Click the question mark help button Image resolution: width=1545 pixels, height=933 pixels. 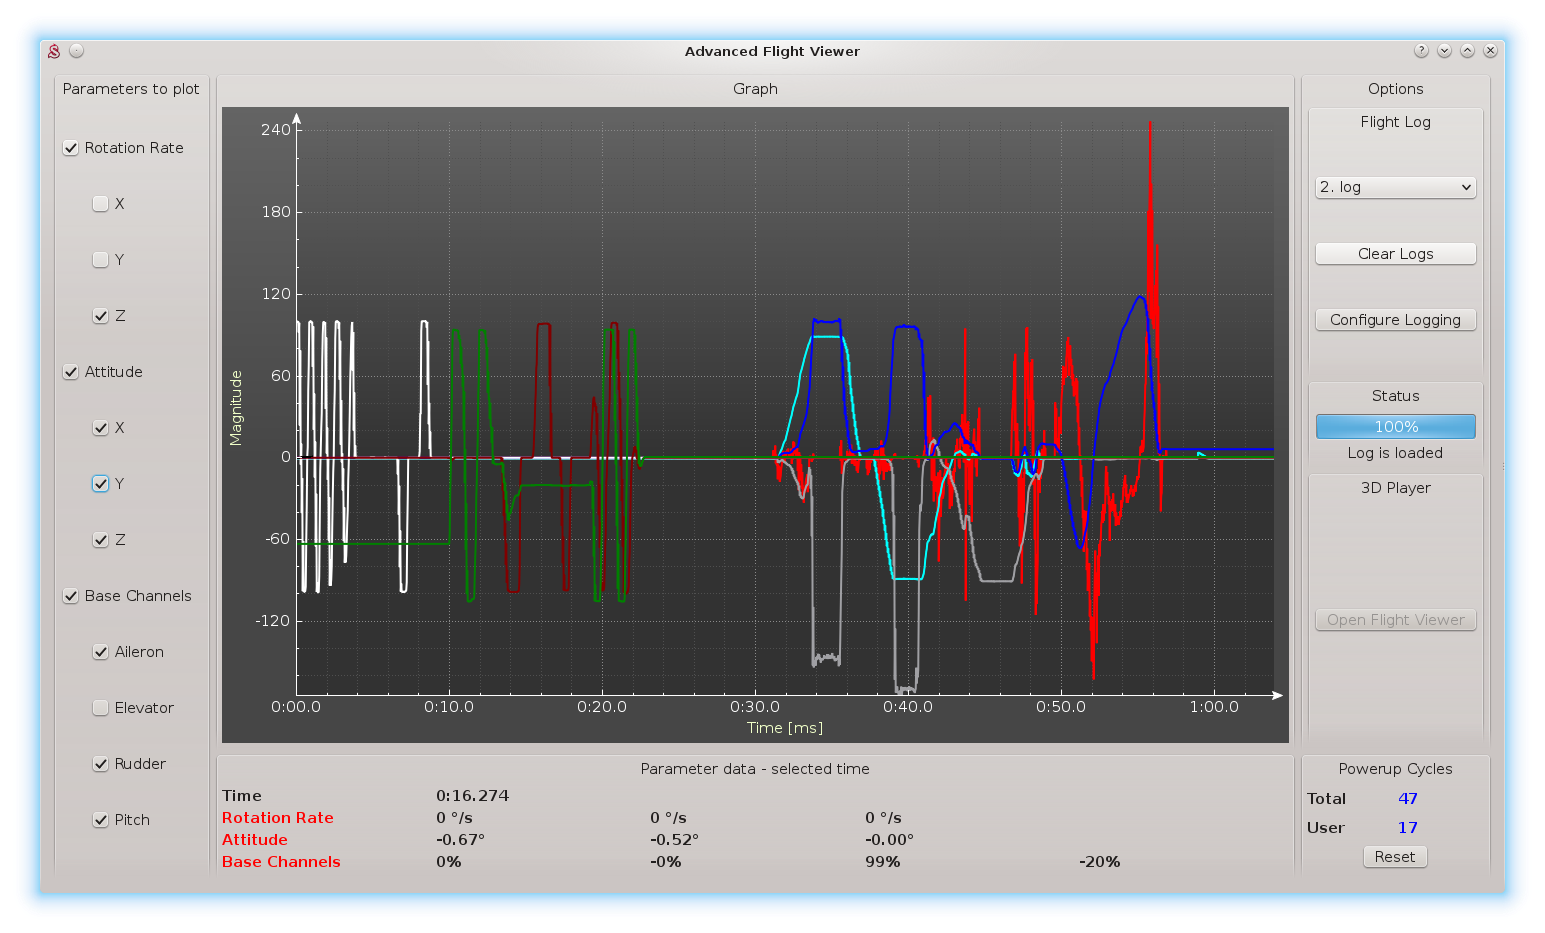[x=1421, y=51]
